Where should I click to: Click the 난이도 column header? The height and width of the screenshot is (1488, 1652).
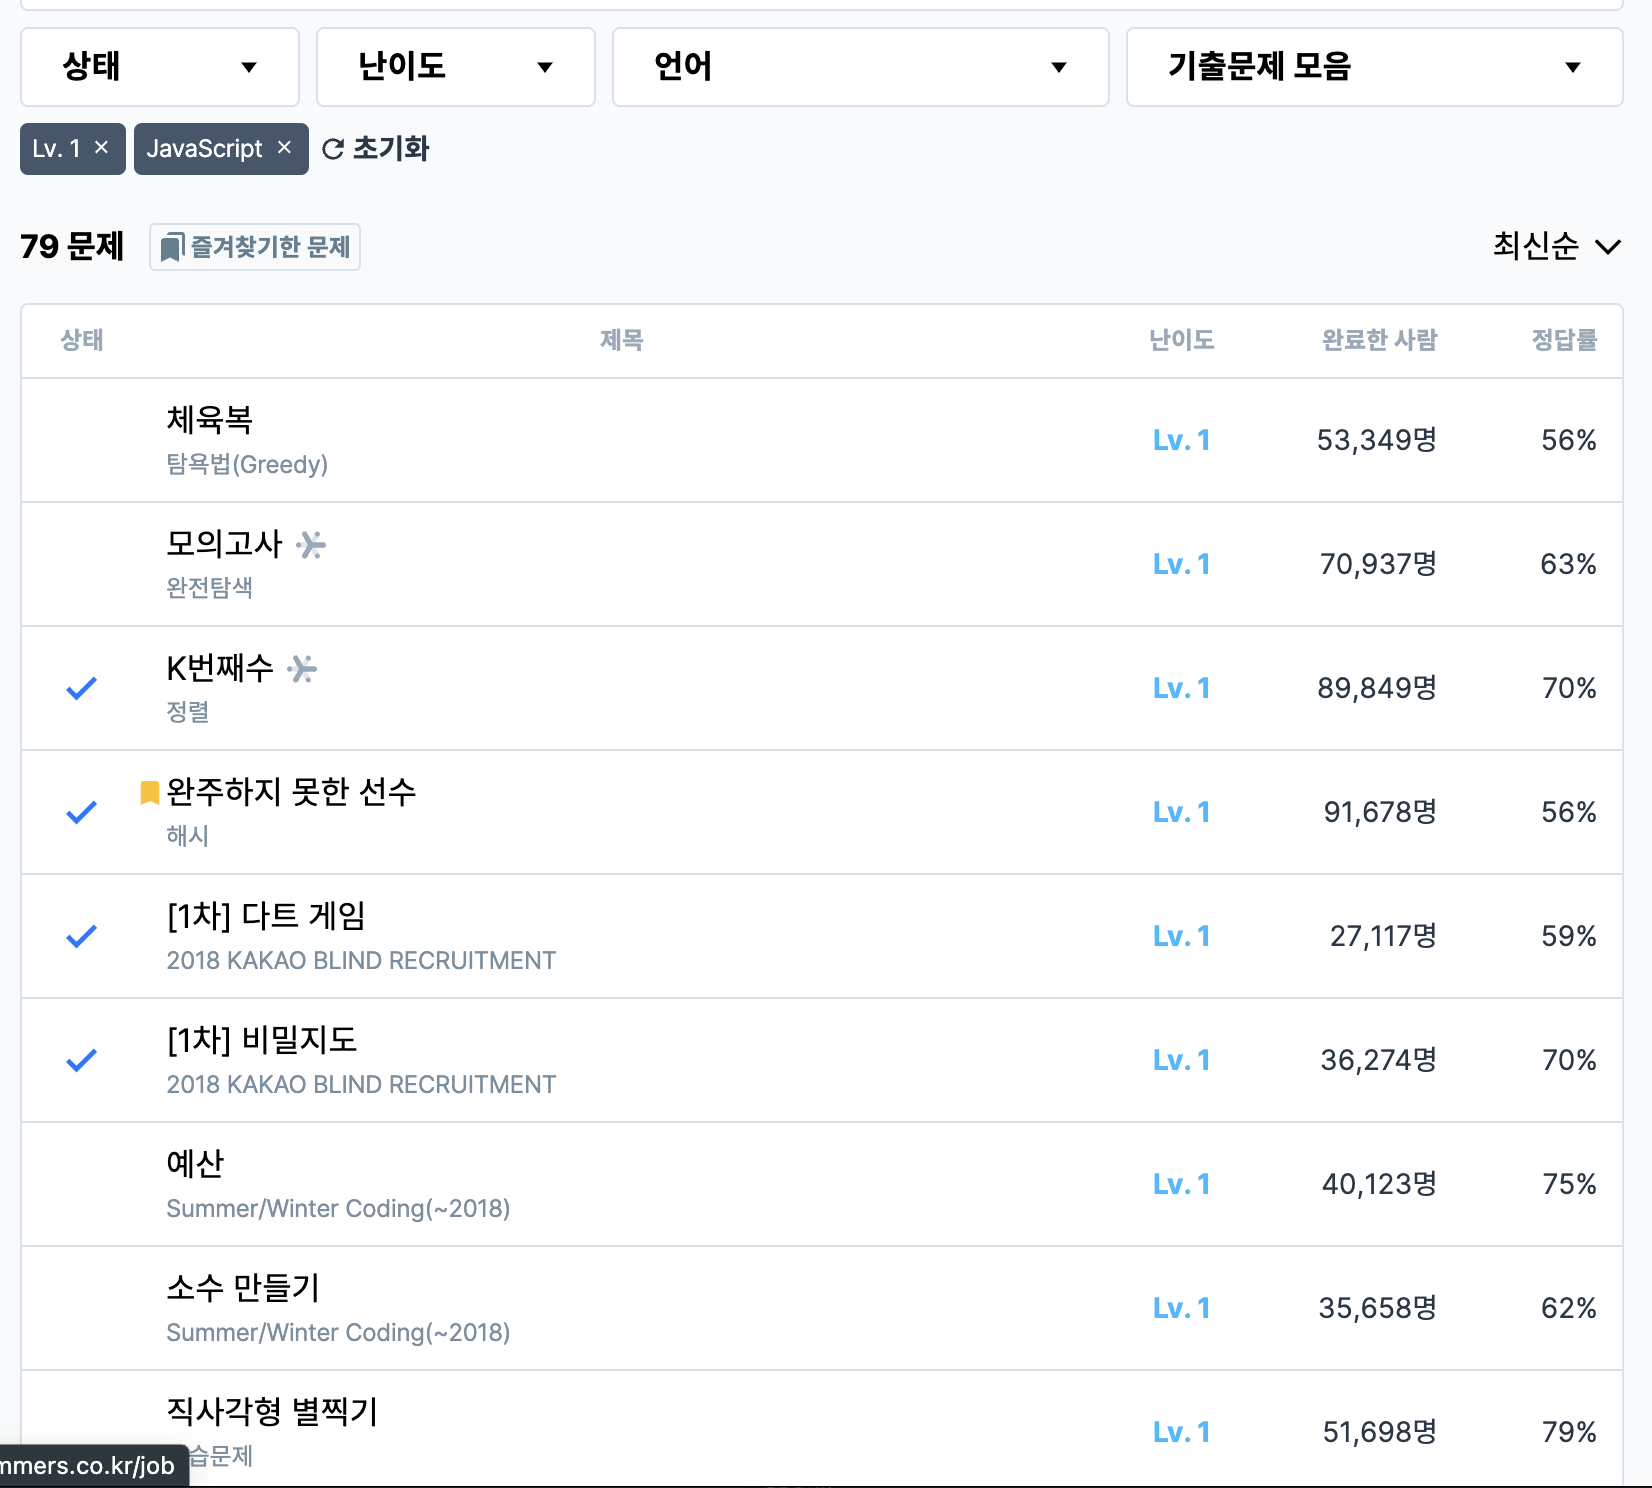point(1182,340)
